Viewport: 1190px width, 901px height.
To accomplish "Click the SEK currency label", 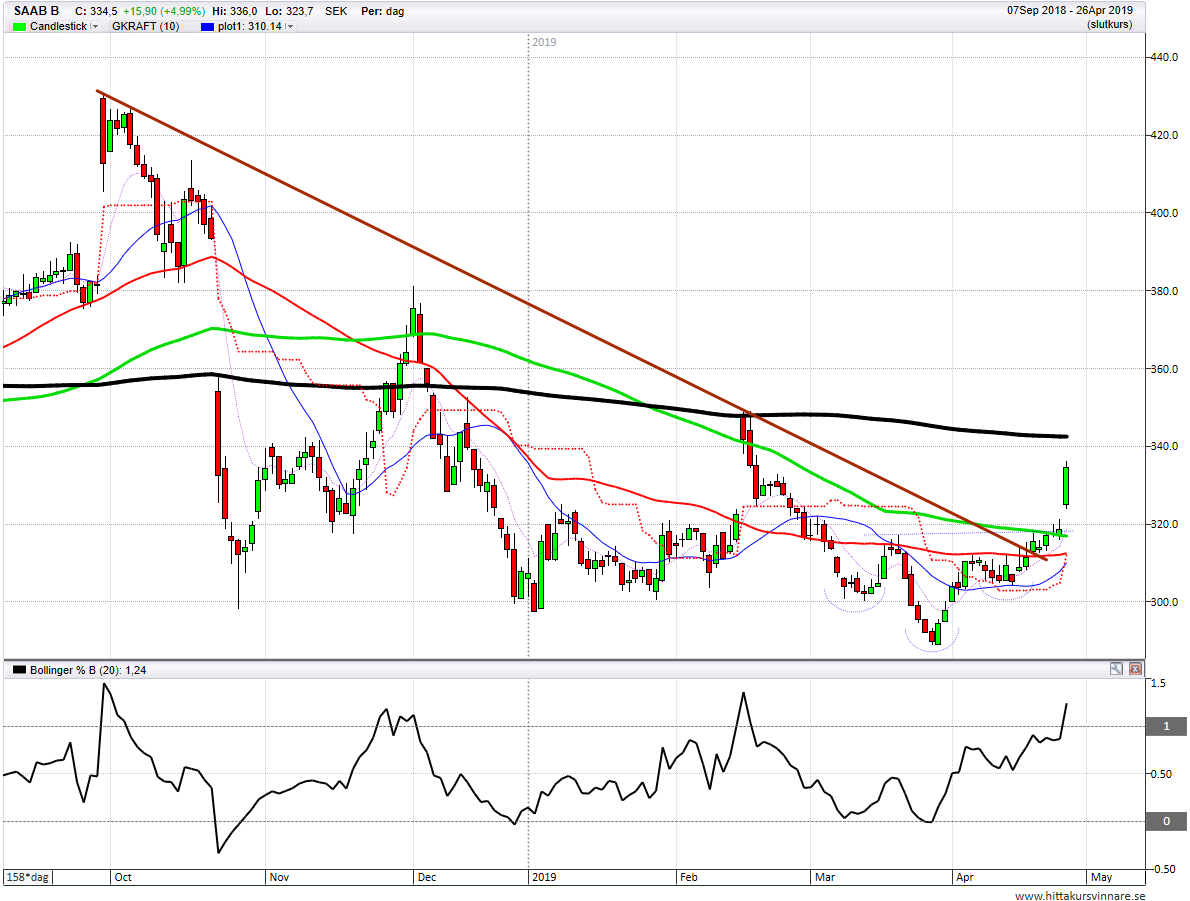I will point(335,11).
